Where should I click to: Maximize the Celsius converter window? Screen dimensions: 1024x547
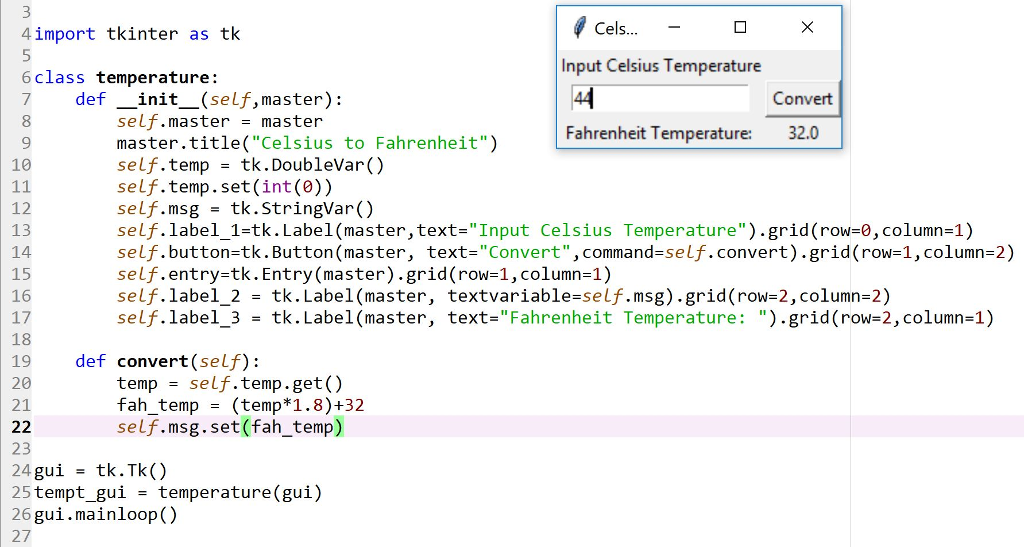[740, 27]
